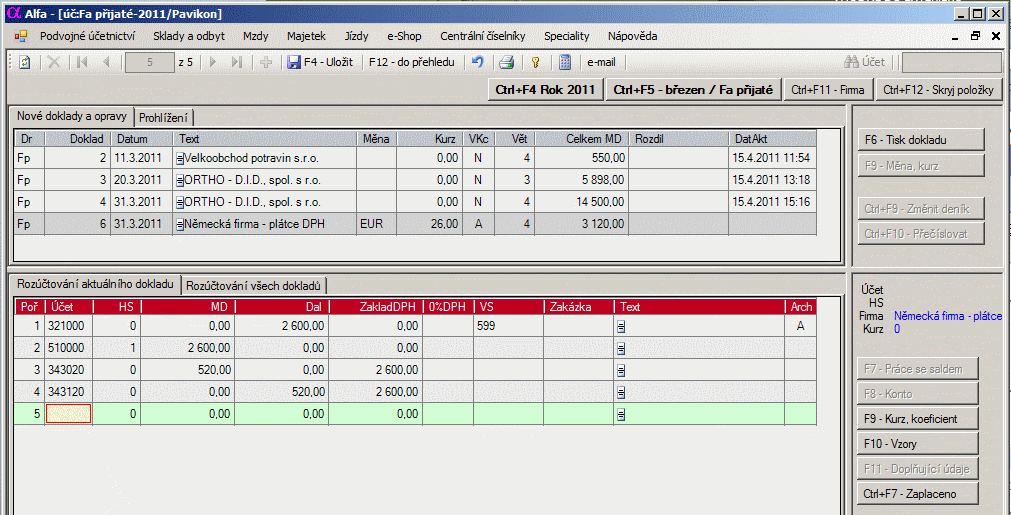1011x515 pixels.
Task: Click Ctrl+F11 - Firma button
Action: (829, 90)
